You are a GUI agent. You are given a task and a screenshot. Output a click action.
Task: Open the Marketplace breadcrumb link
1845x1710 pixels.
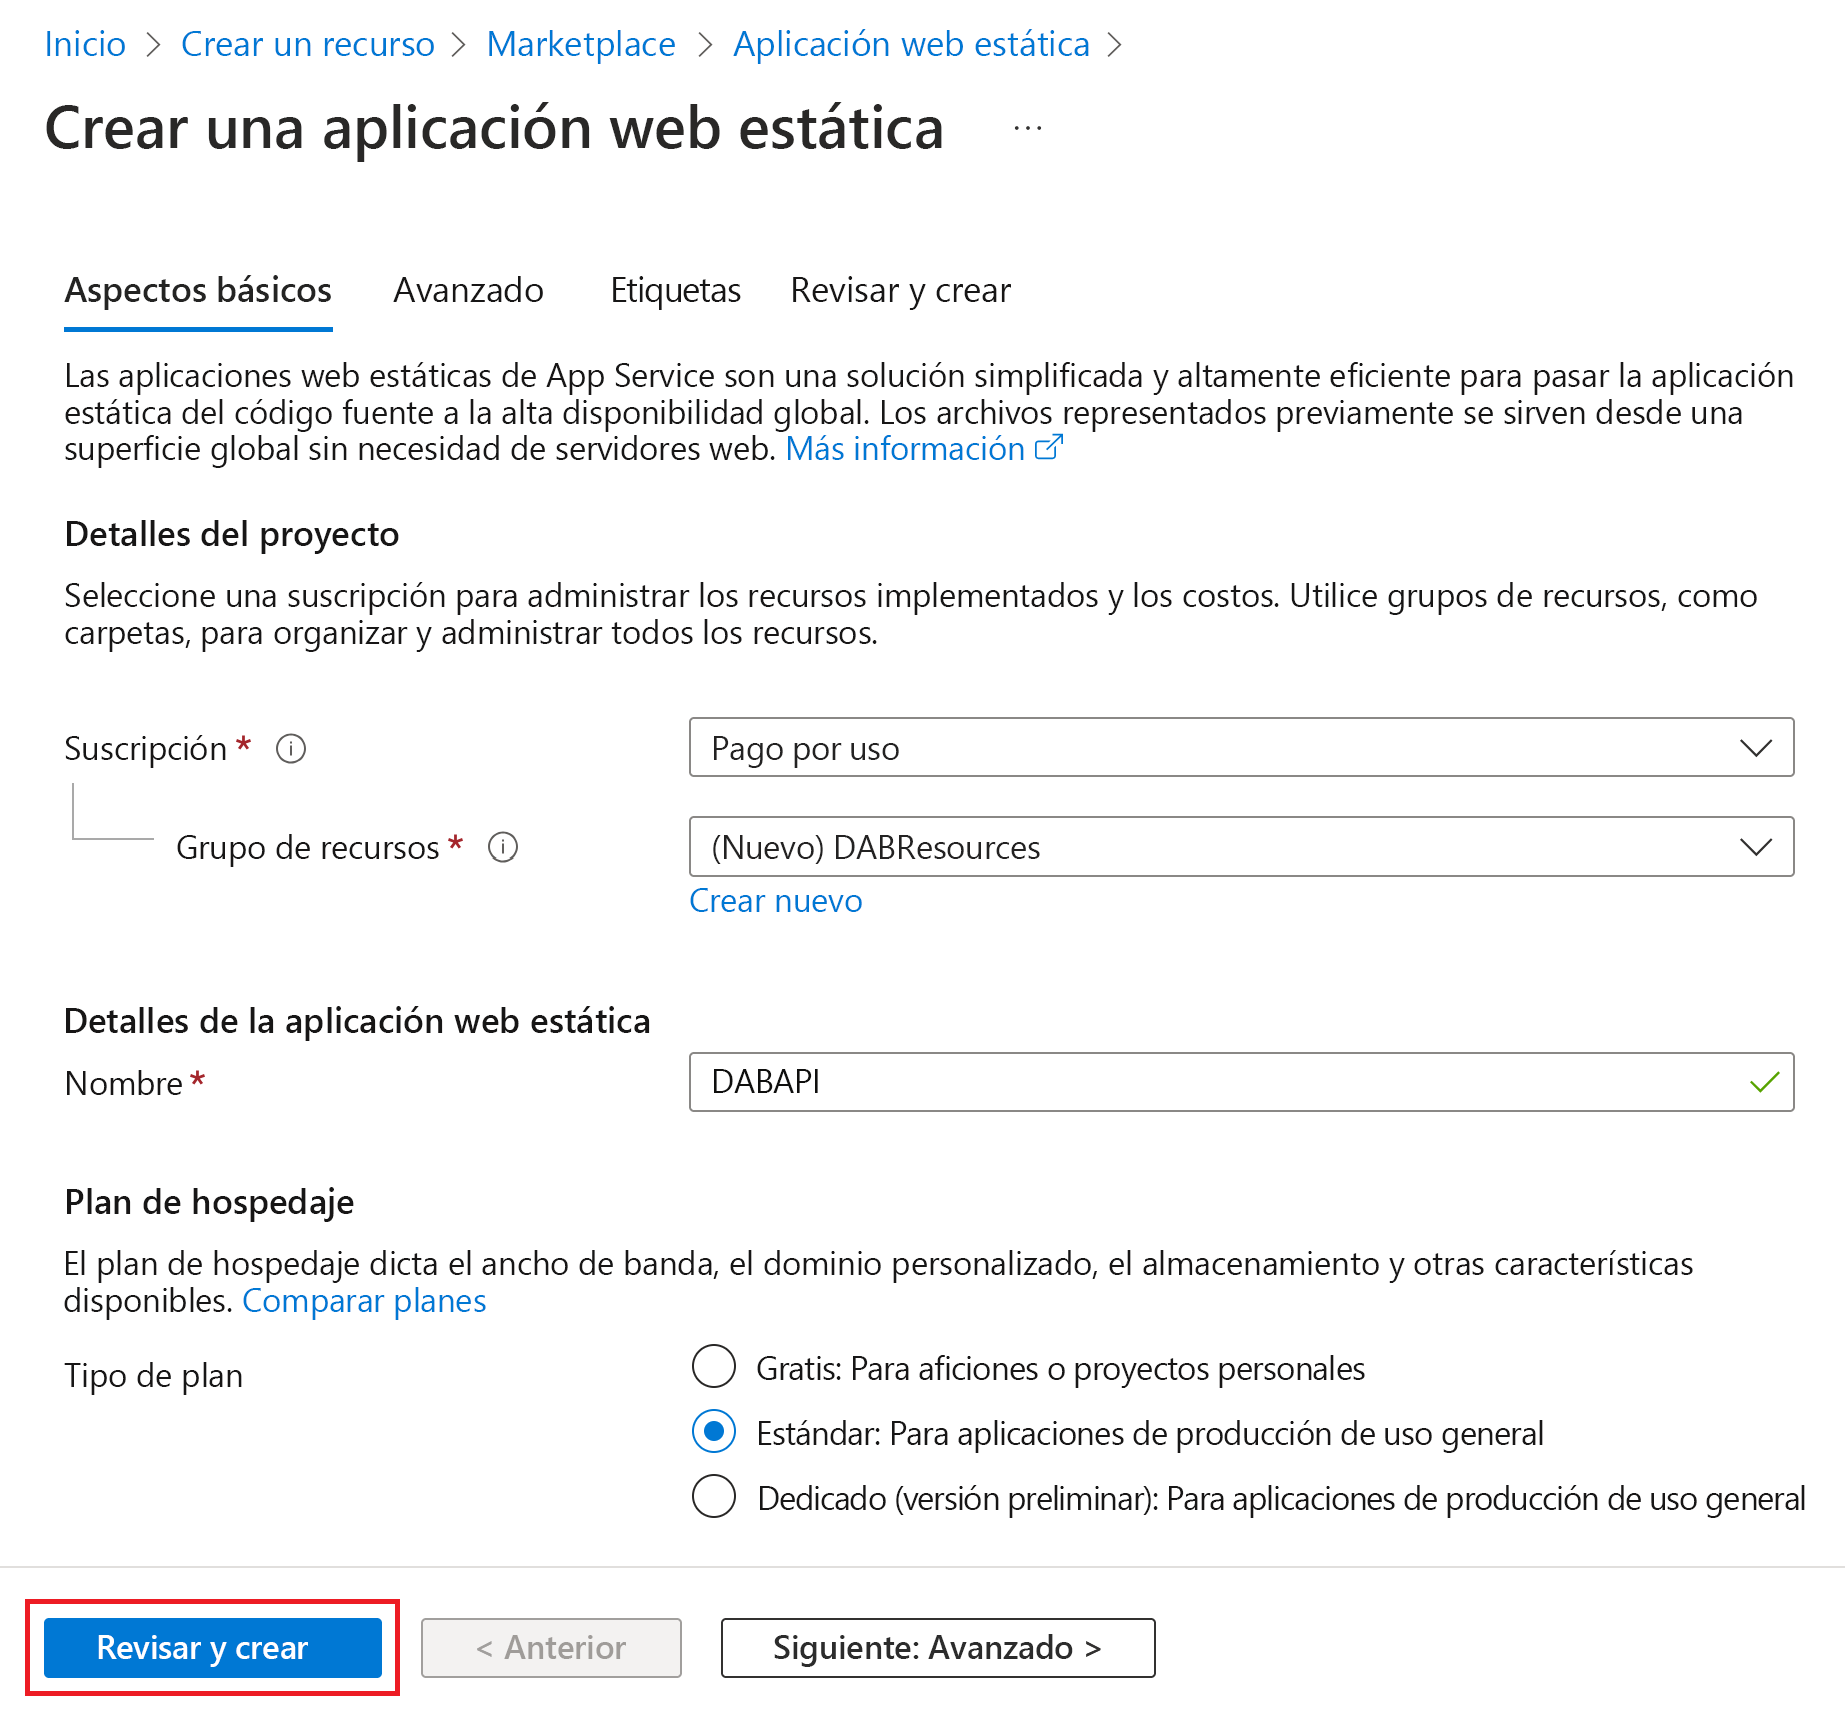click(581, 44)
